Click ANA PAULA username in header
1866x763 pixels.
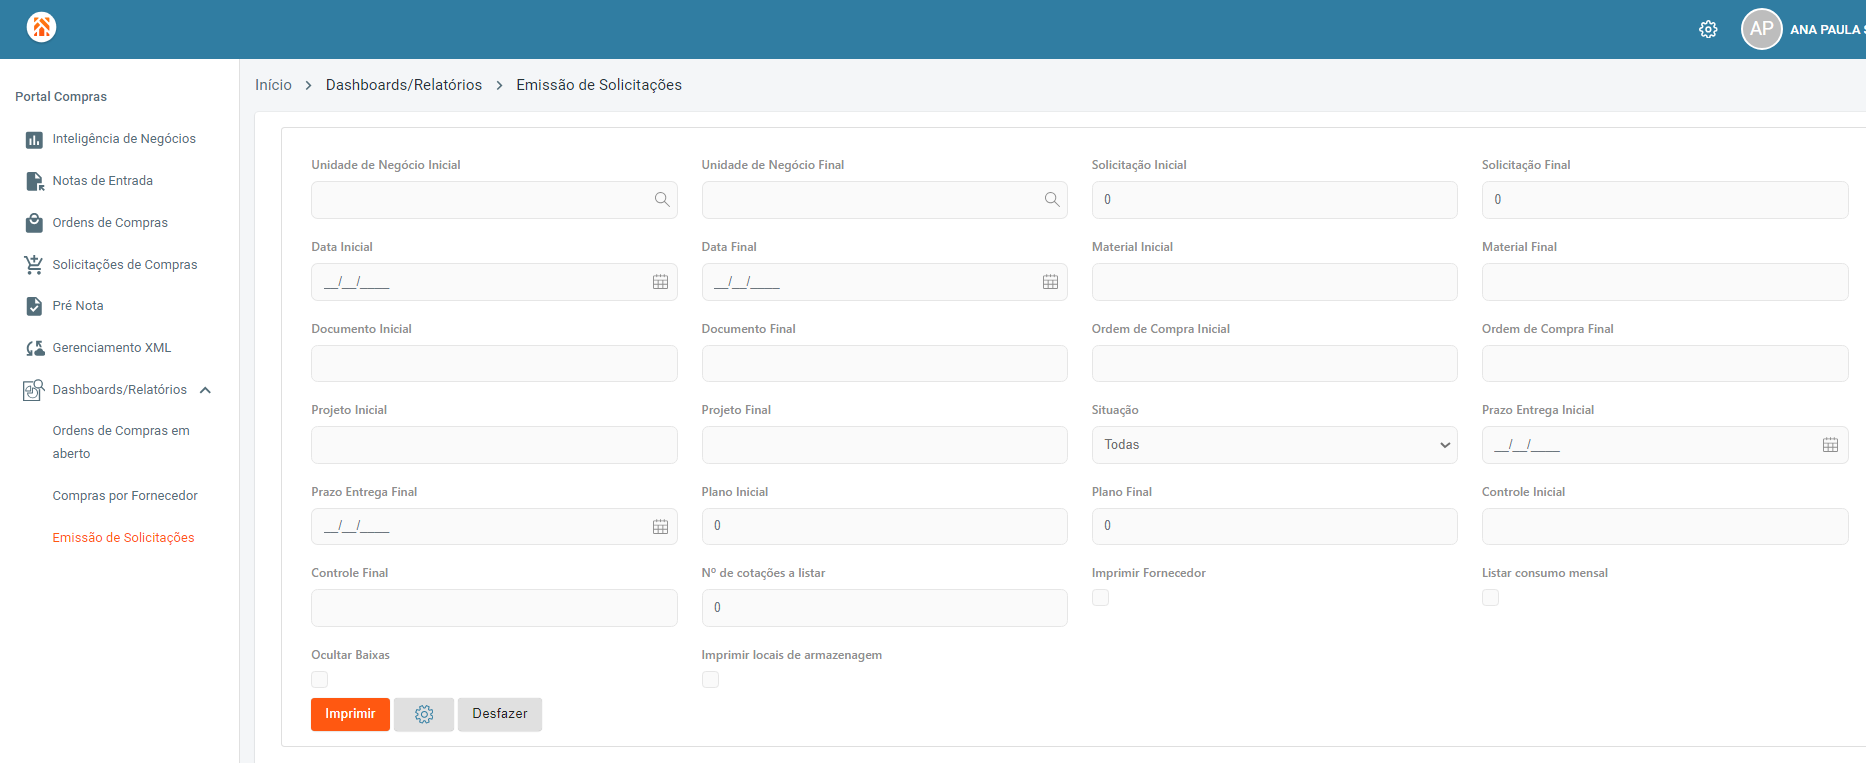click(x=1827, y=30)
